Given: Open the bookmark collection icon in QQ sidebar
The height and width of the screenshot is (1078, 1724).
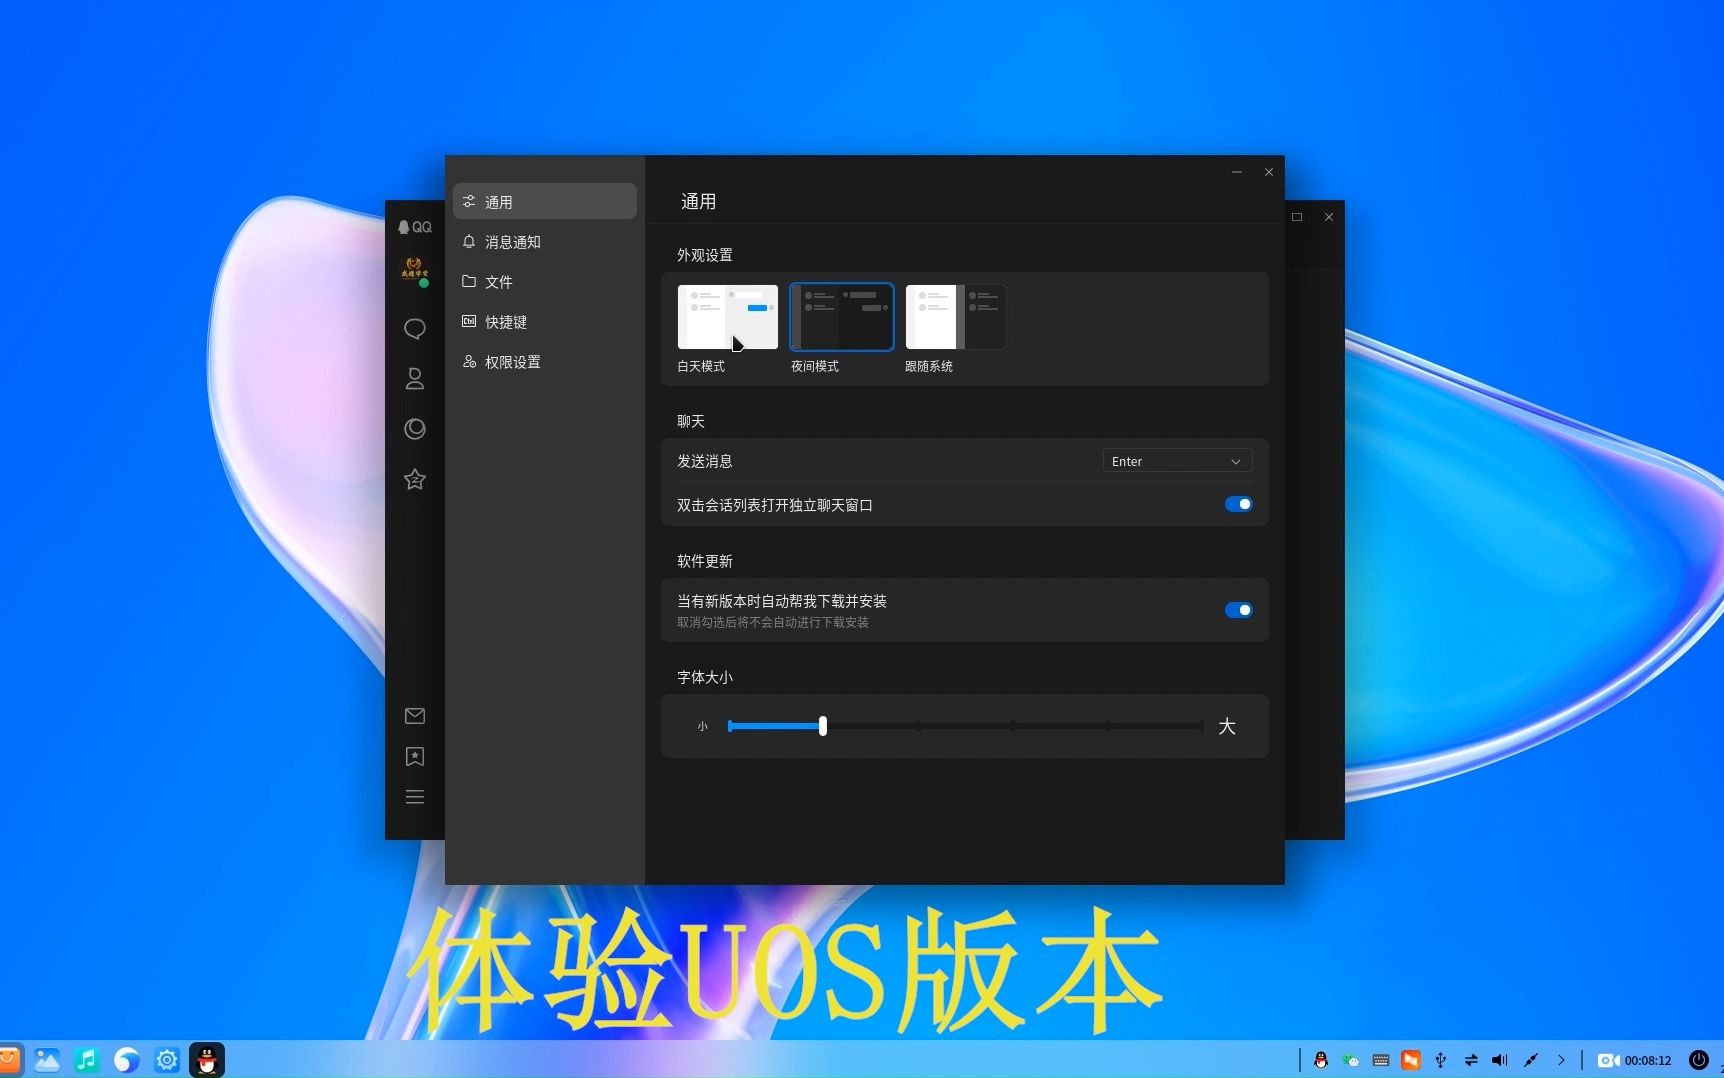Looking at the screenshot, I should (415, 757).
